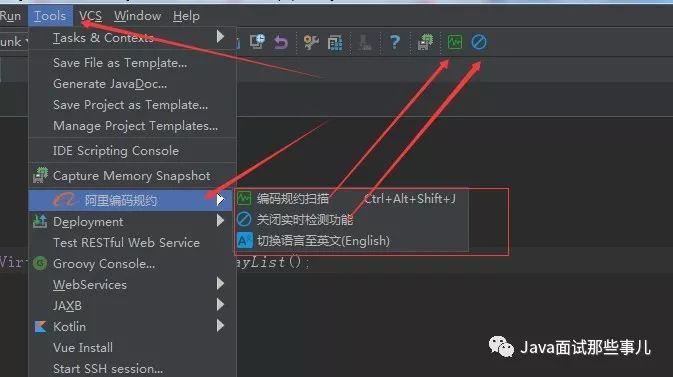
Task: Expand the Deployment submenu arrow
Action: (220, 221)
